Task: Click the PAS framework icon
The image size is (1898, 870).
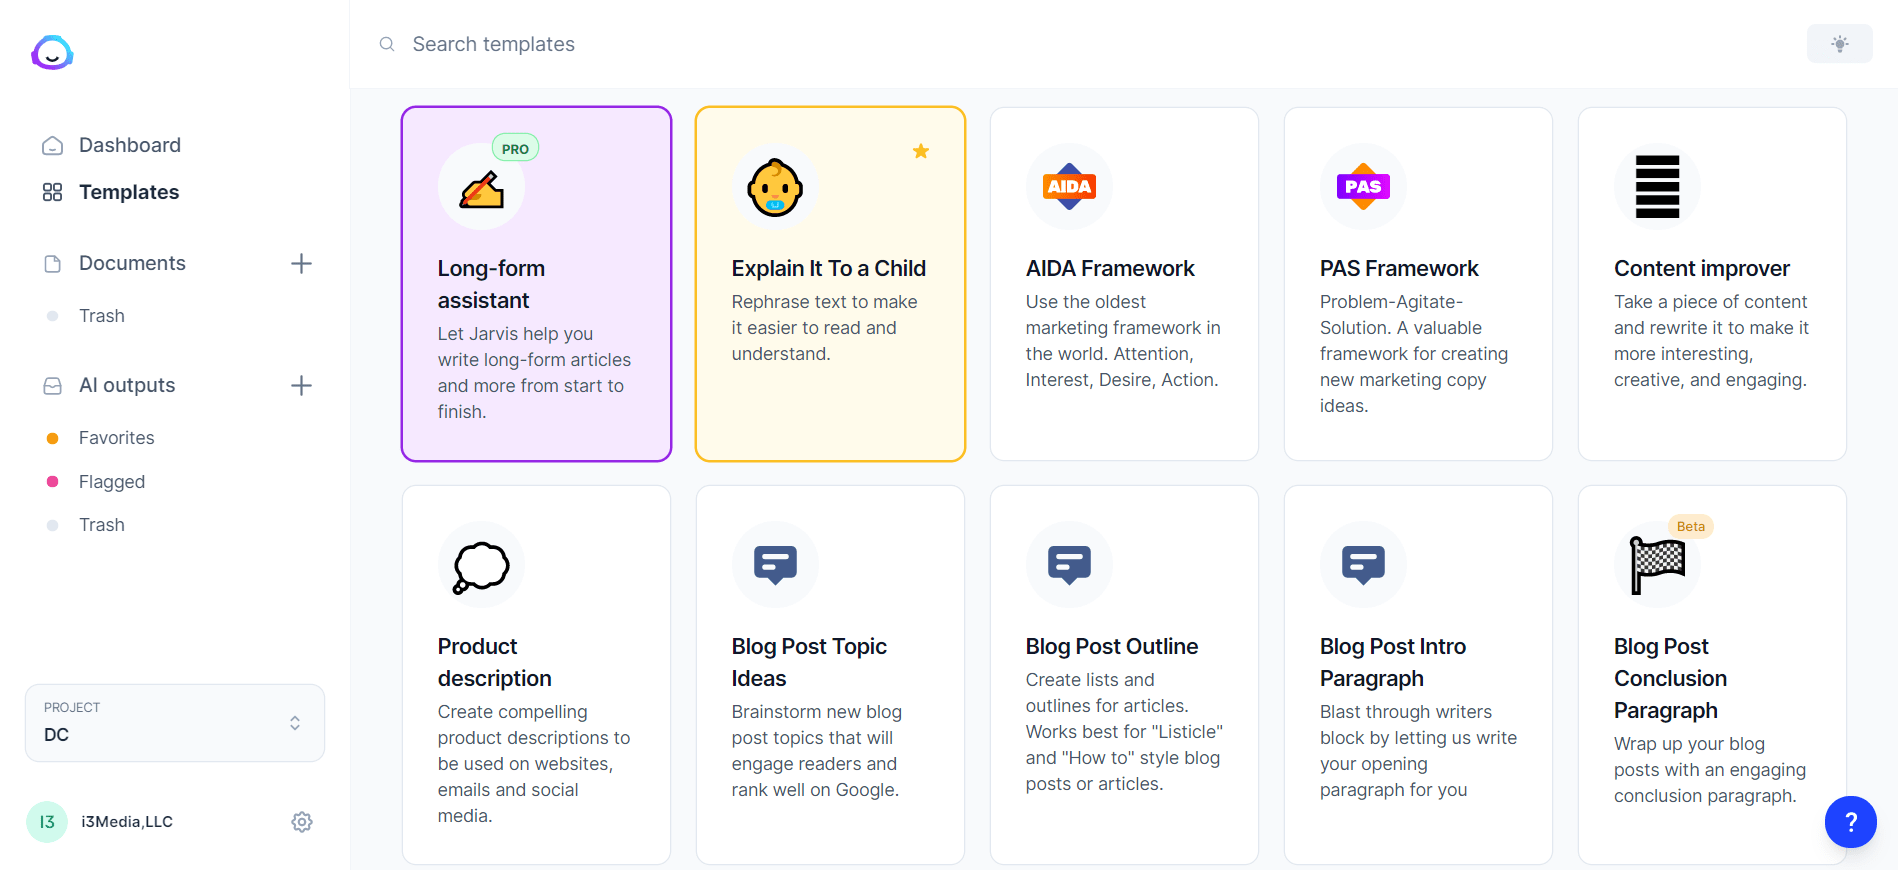Action: 1363,187
